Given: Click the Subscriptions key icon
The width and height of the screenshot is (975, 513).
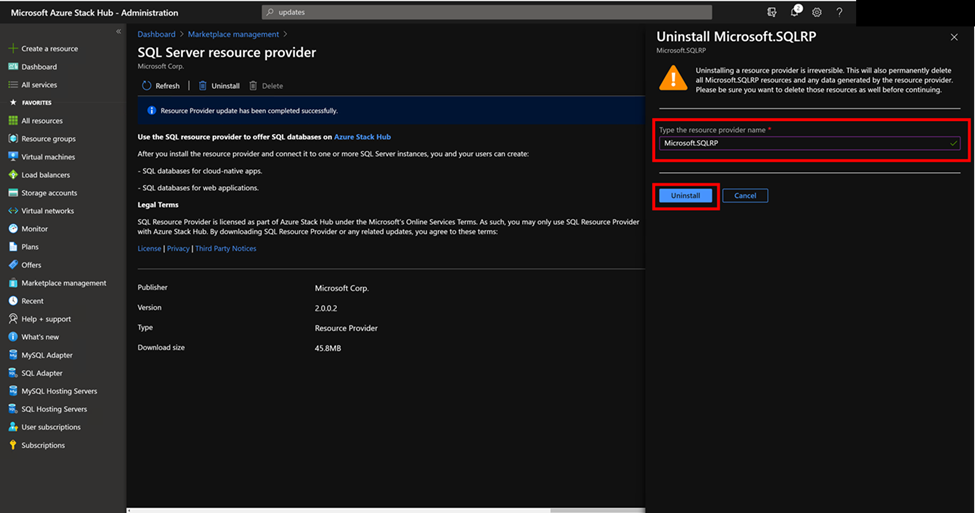Looking at the screenshot, I should click(x=12, y=445).
